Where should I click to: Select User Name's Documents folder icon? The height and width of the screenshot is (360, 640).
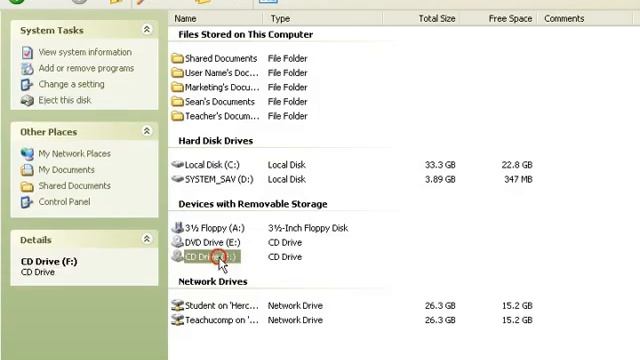[177, 73]
